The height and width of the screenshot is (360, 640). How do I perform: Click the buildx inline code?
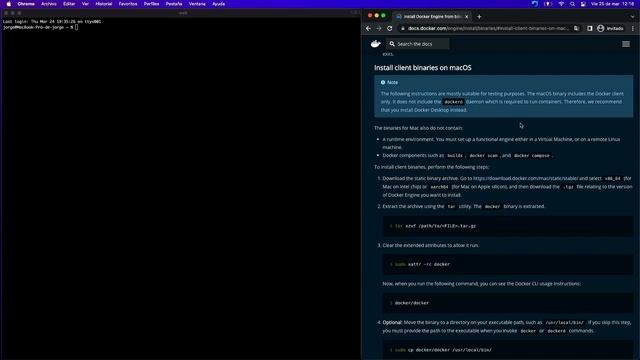455,156
